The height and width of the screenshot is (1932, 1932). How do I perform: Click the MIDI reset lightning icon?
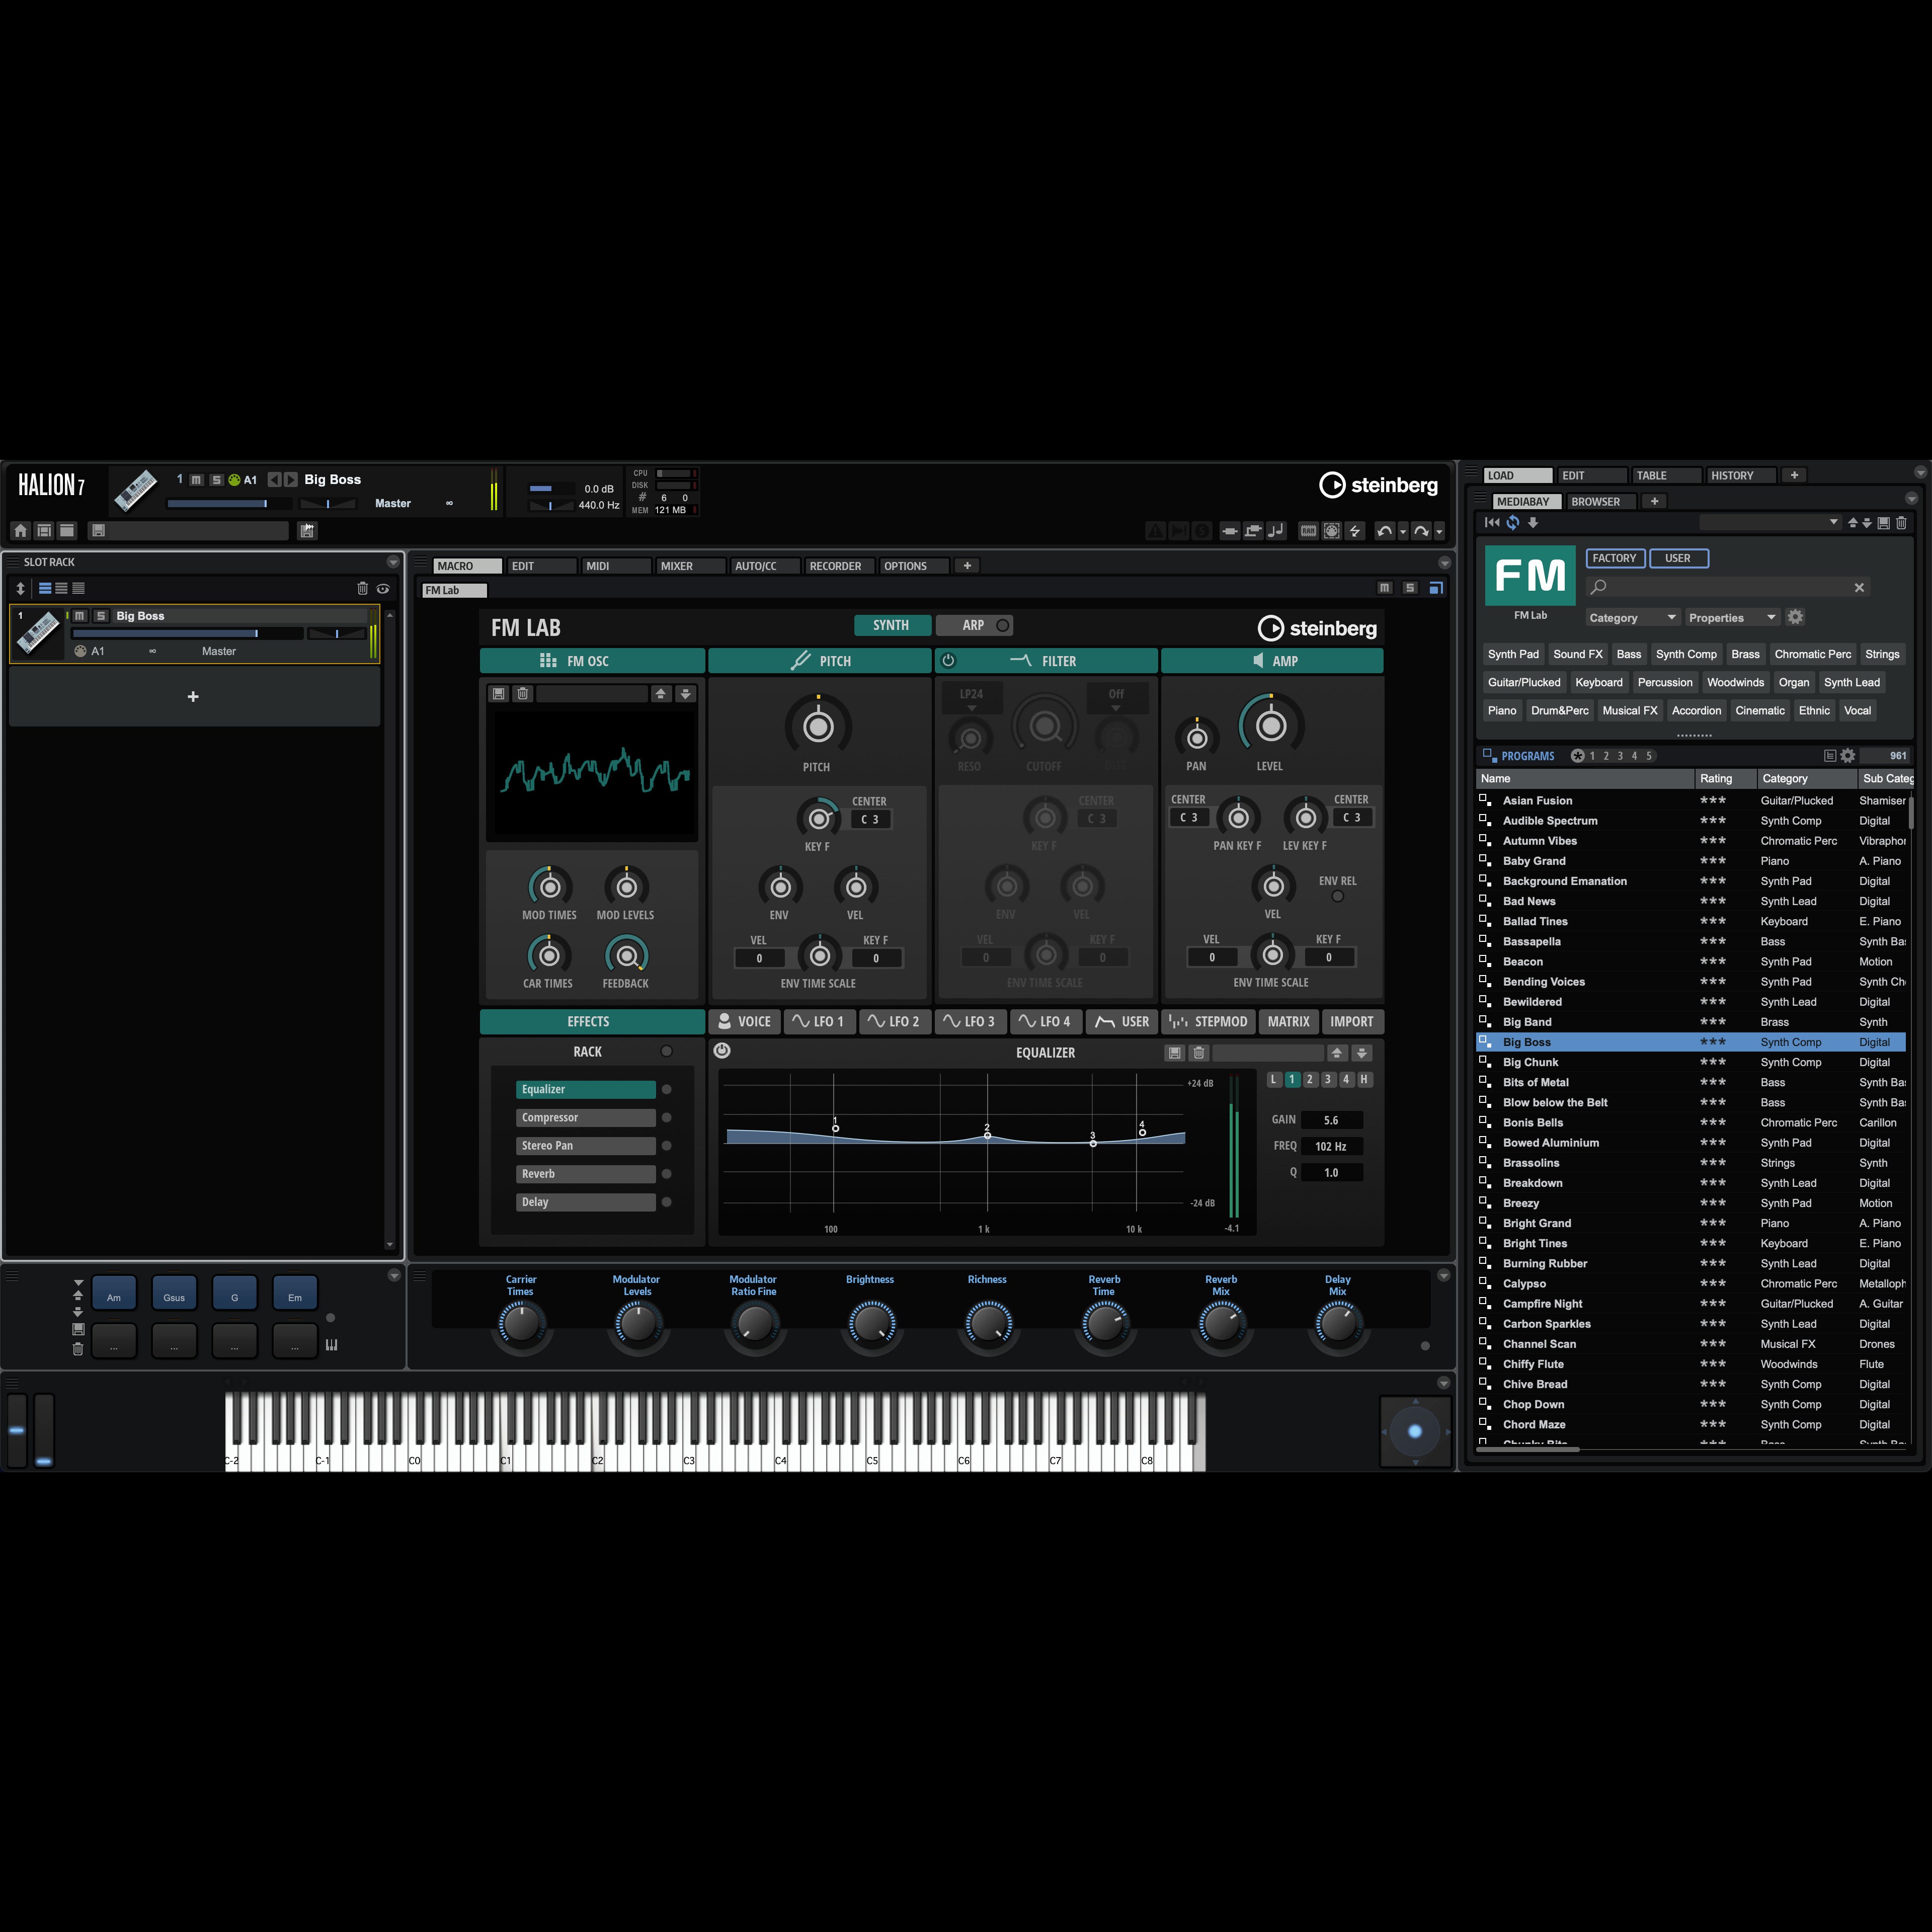click(1355, 531)
